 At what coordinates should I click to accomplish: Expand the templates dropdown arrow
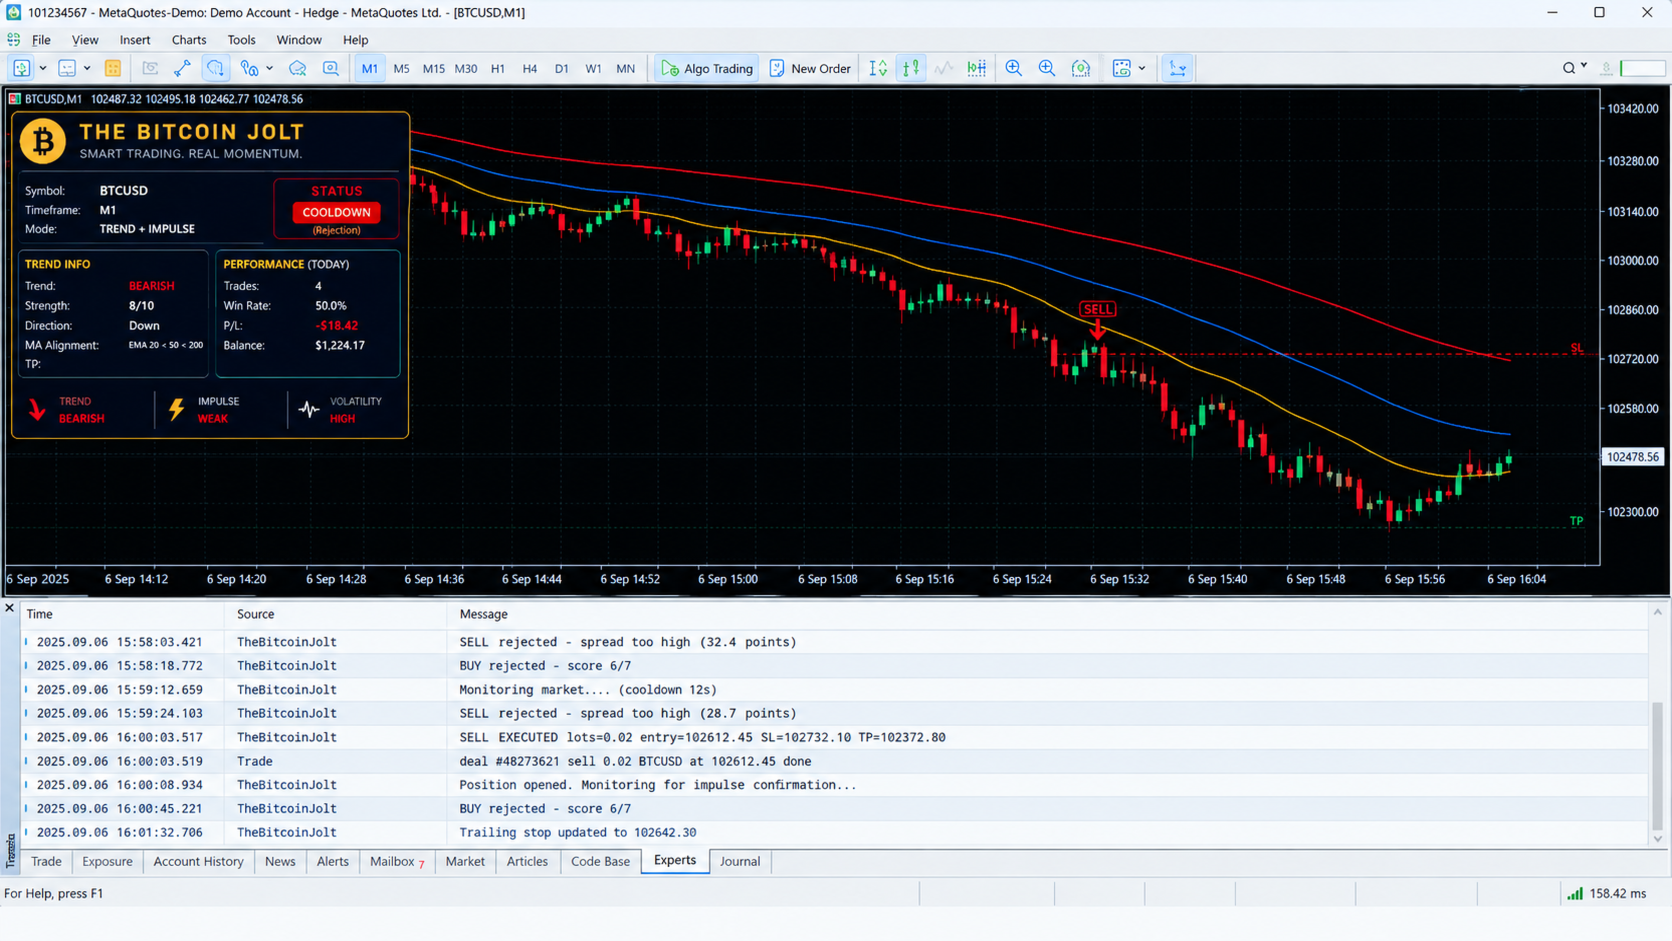(1142, 68)
